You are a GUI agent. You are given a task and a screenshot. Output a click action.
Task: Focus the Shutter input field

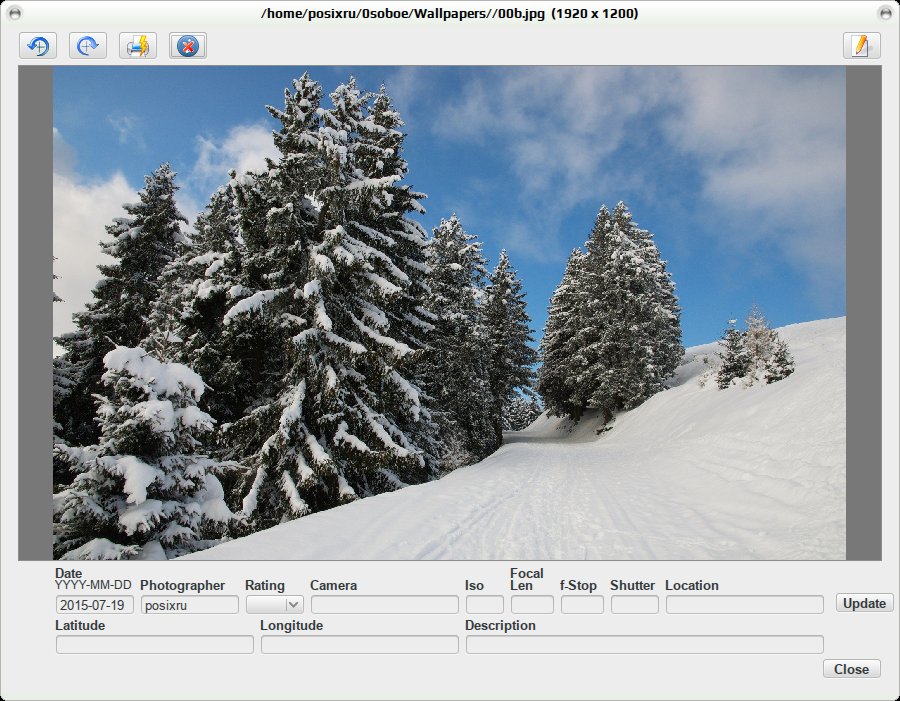tap(635, 605)
